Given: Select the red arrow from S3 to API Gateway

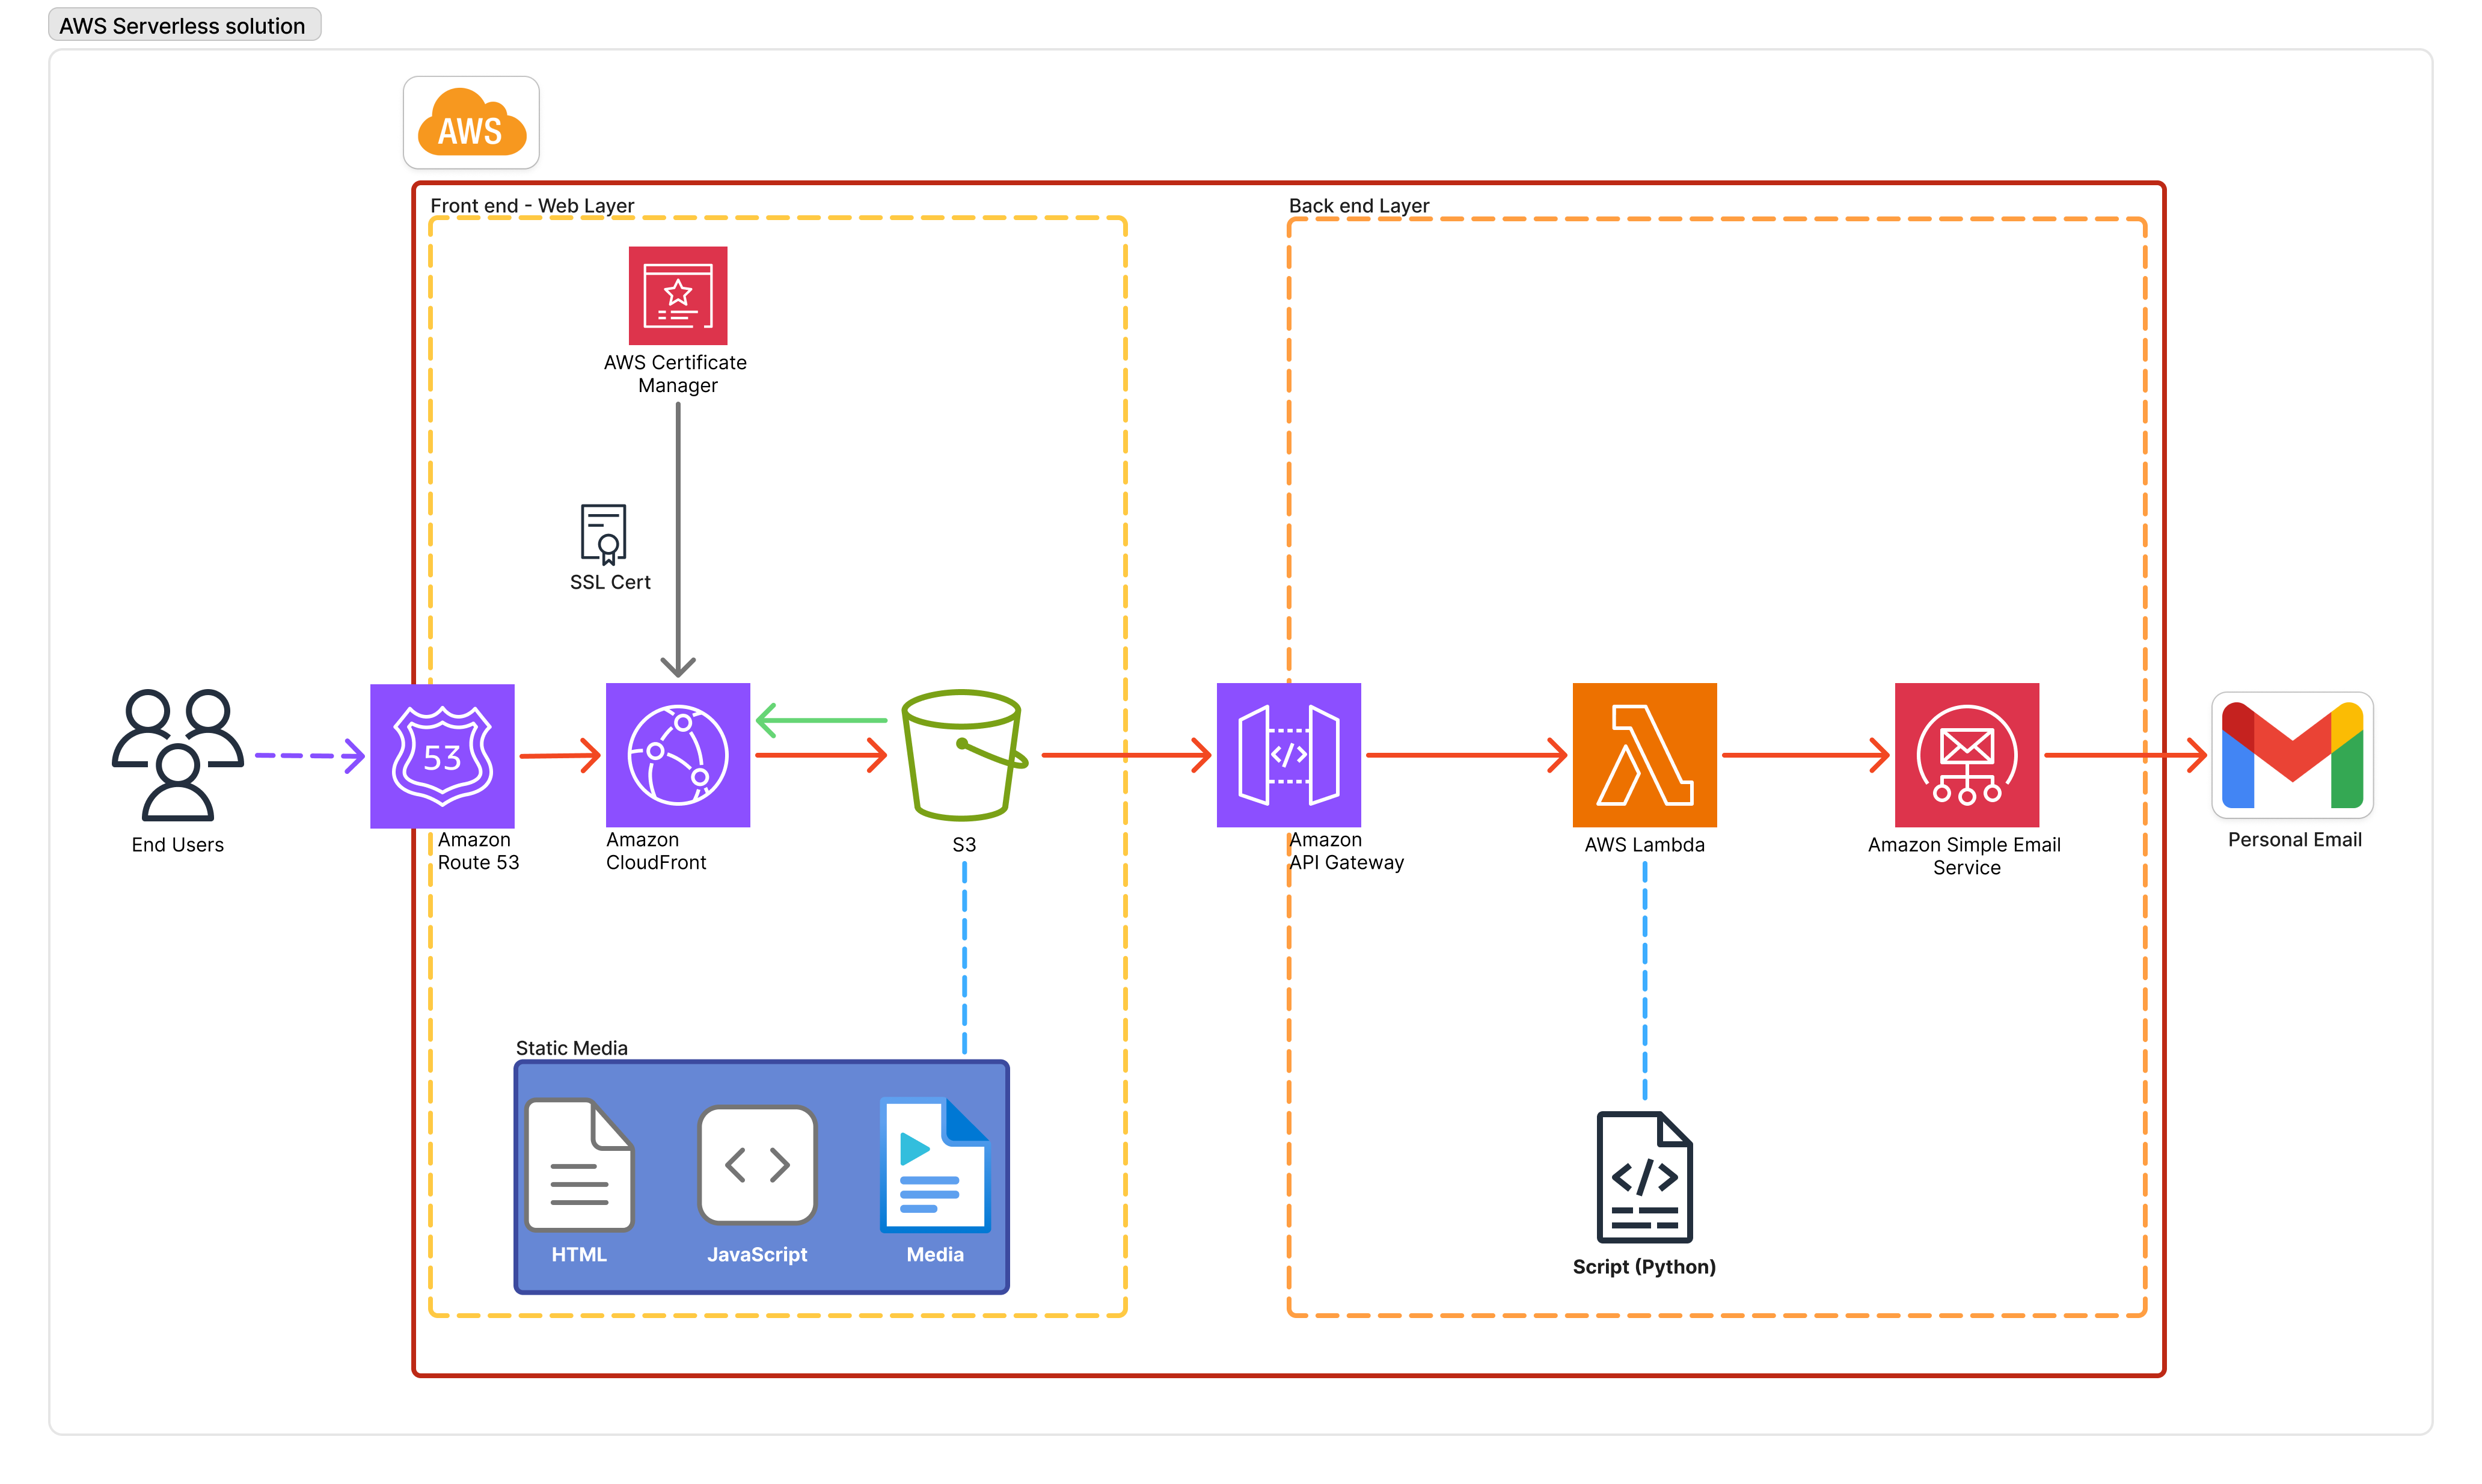Looking at the screenshot, I should pyautogui.click(x=1126, y=754).
